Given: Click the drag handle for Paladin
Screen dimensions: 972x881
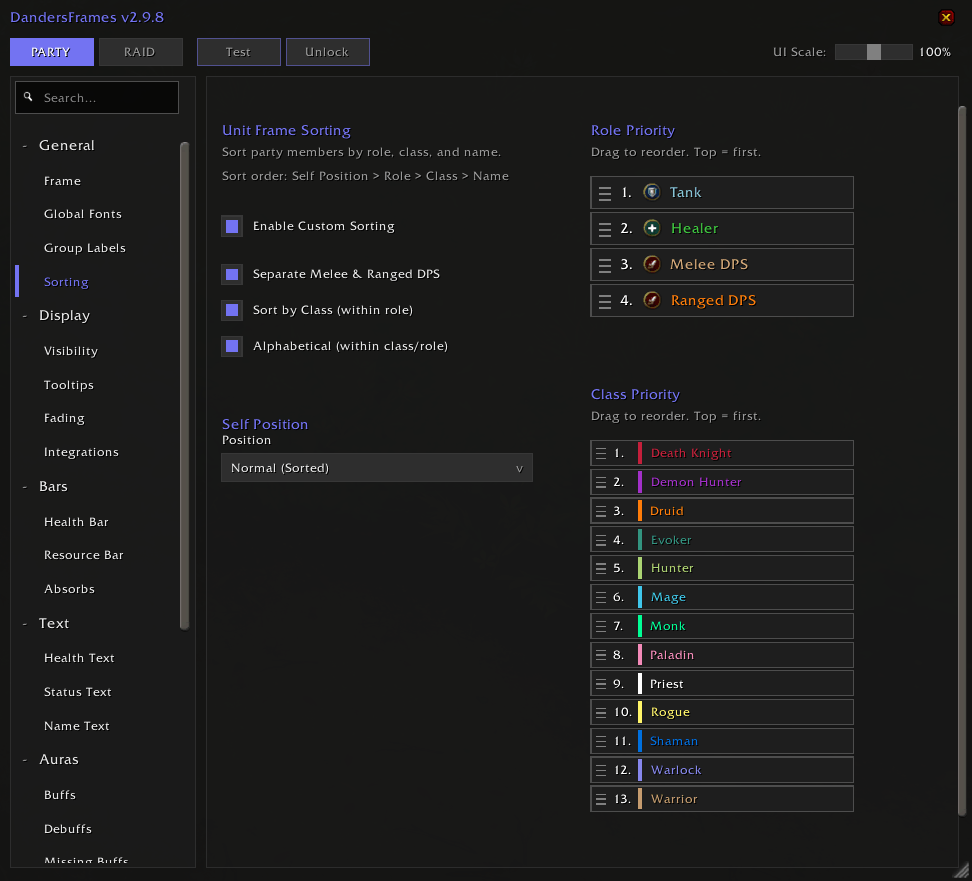Looking at the screenshot, I should coord(601,655).
